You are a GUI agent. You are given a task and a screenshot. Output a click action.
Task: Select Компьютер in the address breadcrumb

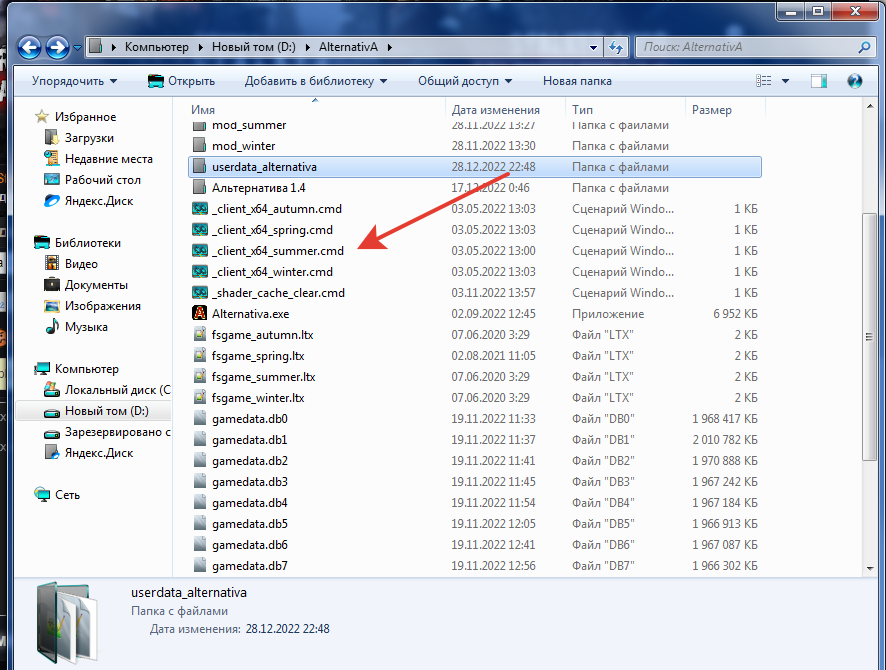157,47
